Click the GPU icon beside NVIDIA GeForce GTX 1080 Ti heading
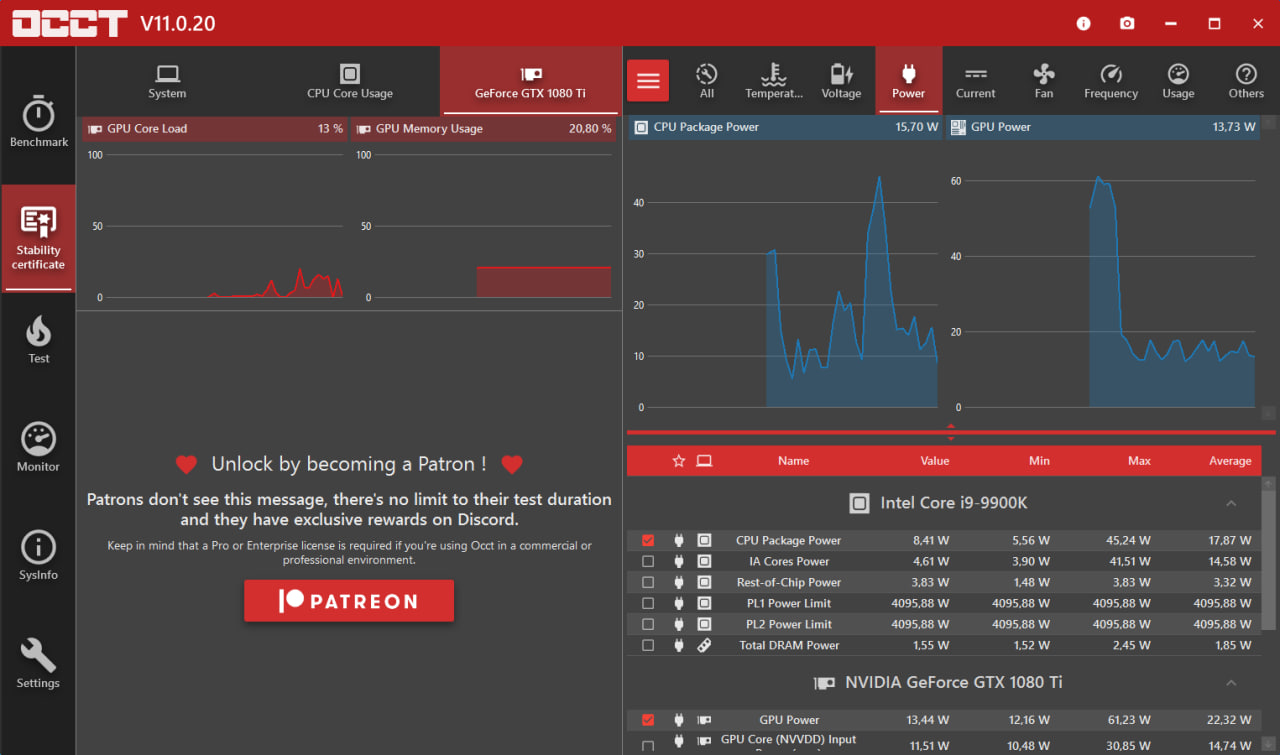The height and width of the screenshot is (755, 1280). coord(825,683)
